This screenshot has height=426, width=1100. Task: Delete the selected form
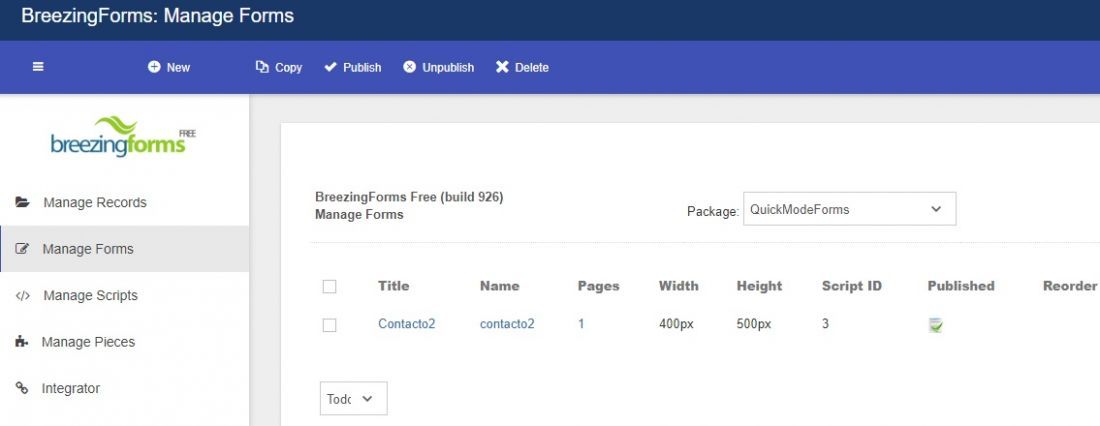pos(522,67)
